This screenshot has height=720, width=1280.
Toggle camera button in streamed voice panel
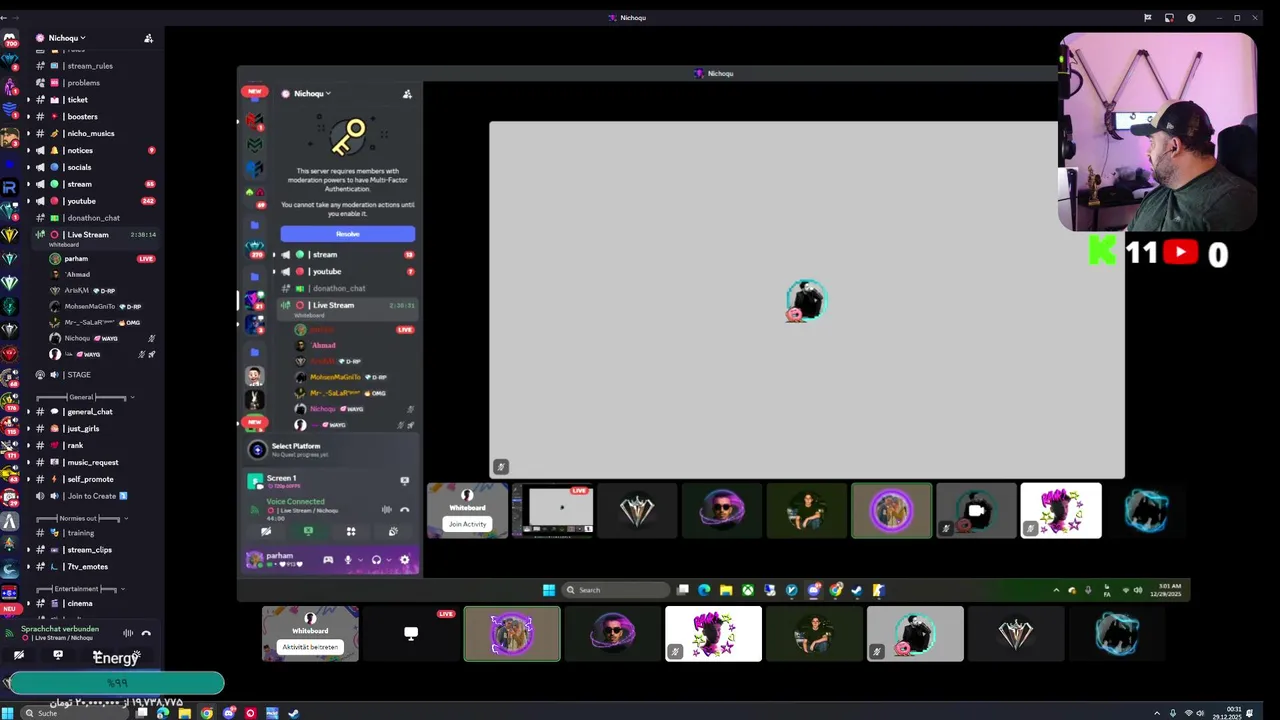tap(266, 532)
